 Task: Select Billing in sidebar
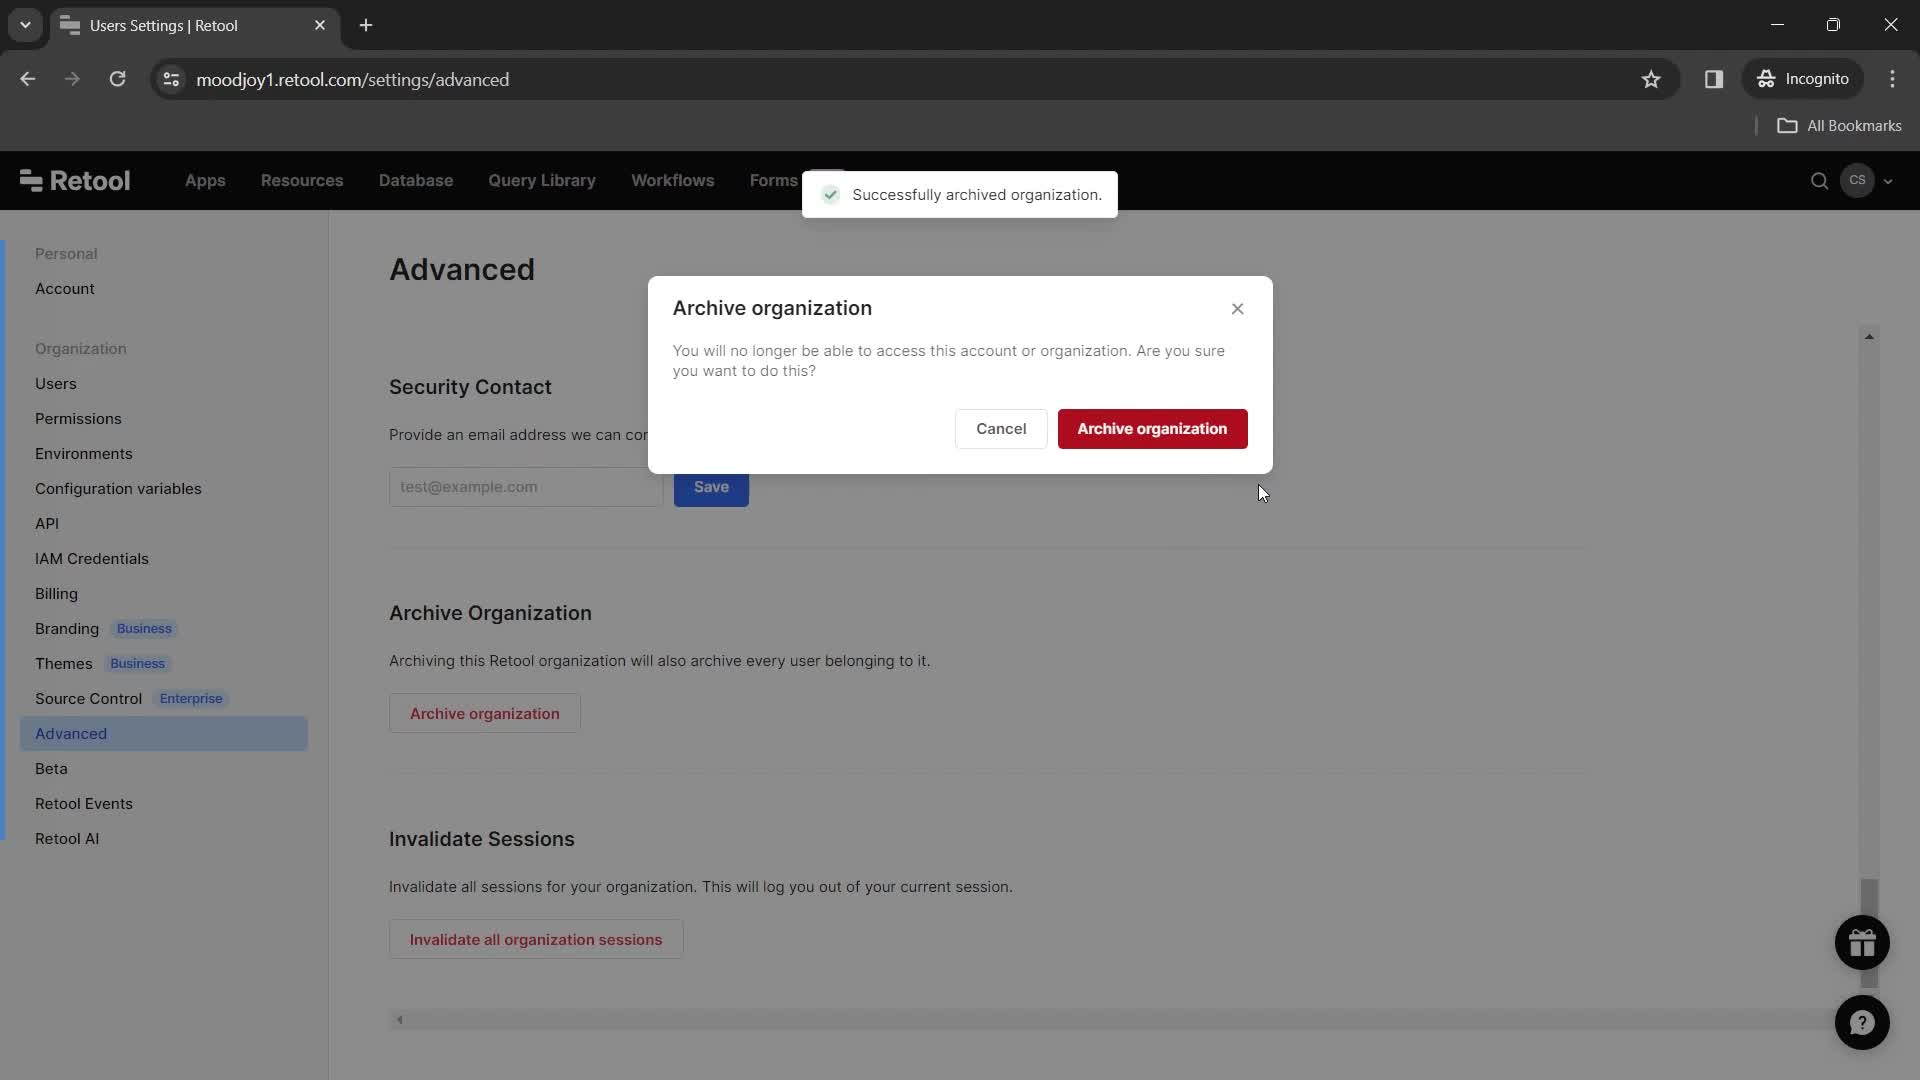click(x=56, y=594)
